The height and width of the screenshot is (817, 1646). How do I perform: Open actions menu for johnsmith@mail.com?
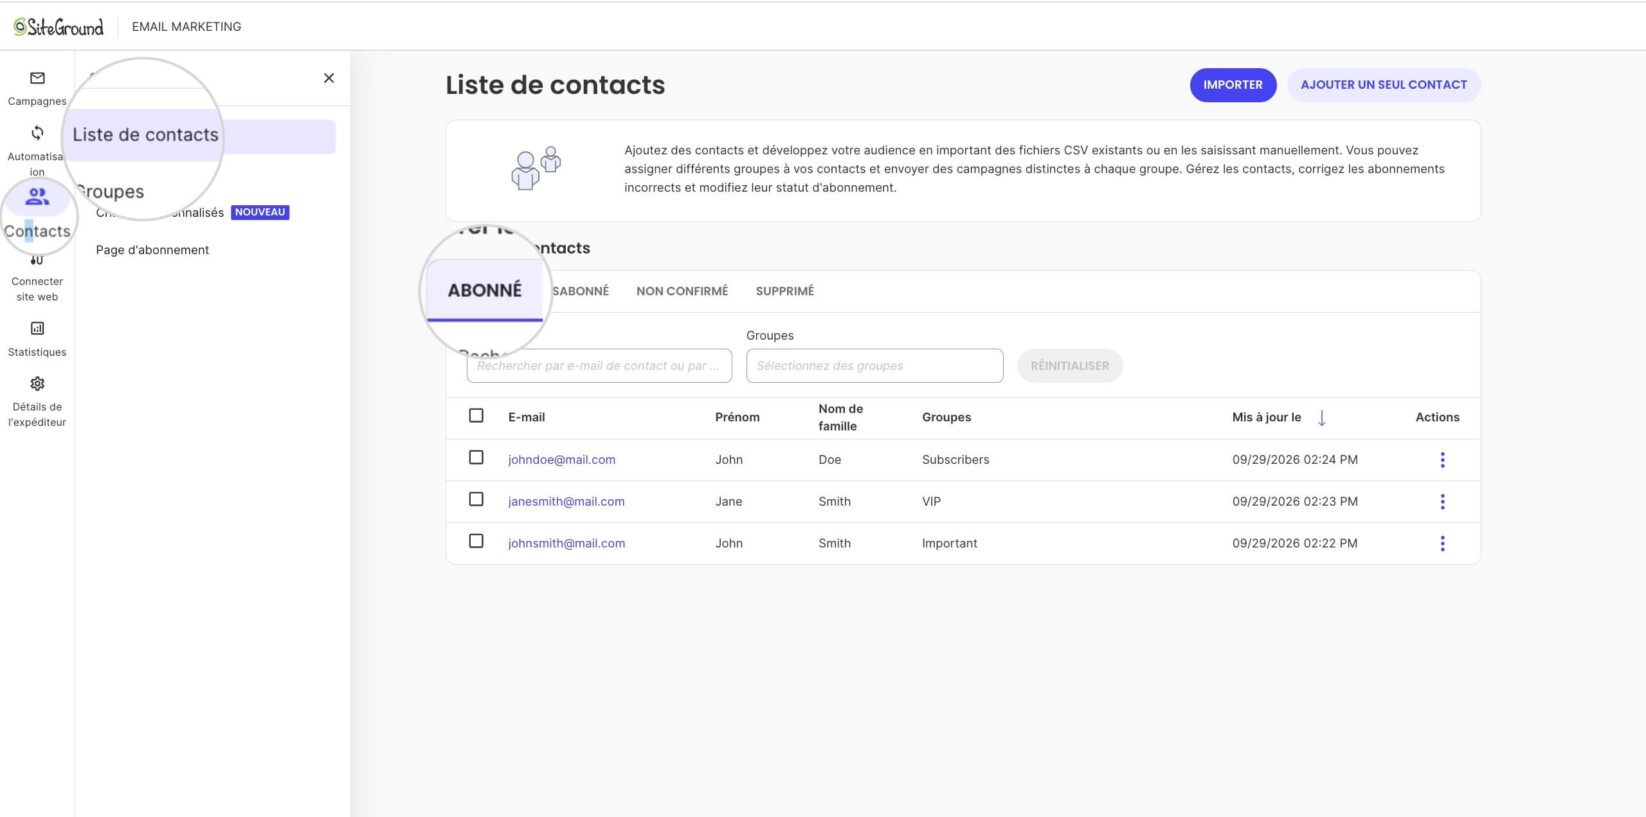[x=1442, y=544]
